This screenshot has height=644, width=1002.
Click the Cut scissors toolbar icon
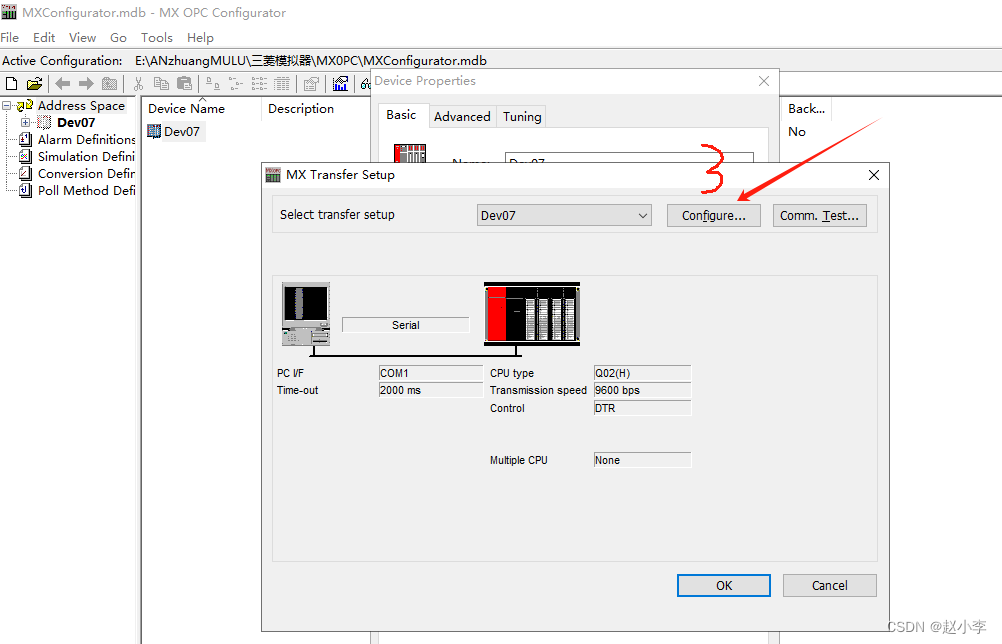[x=138, y=84]
